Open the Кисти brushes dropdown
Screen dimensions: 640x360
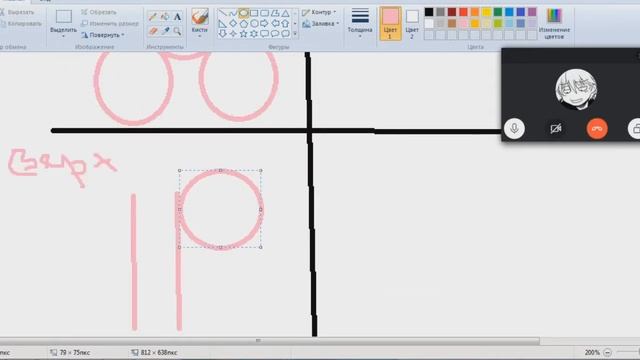coord(200,36)
